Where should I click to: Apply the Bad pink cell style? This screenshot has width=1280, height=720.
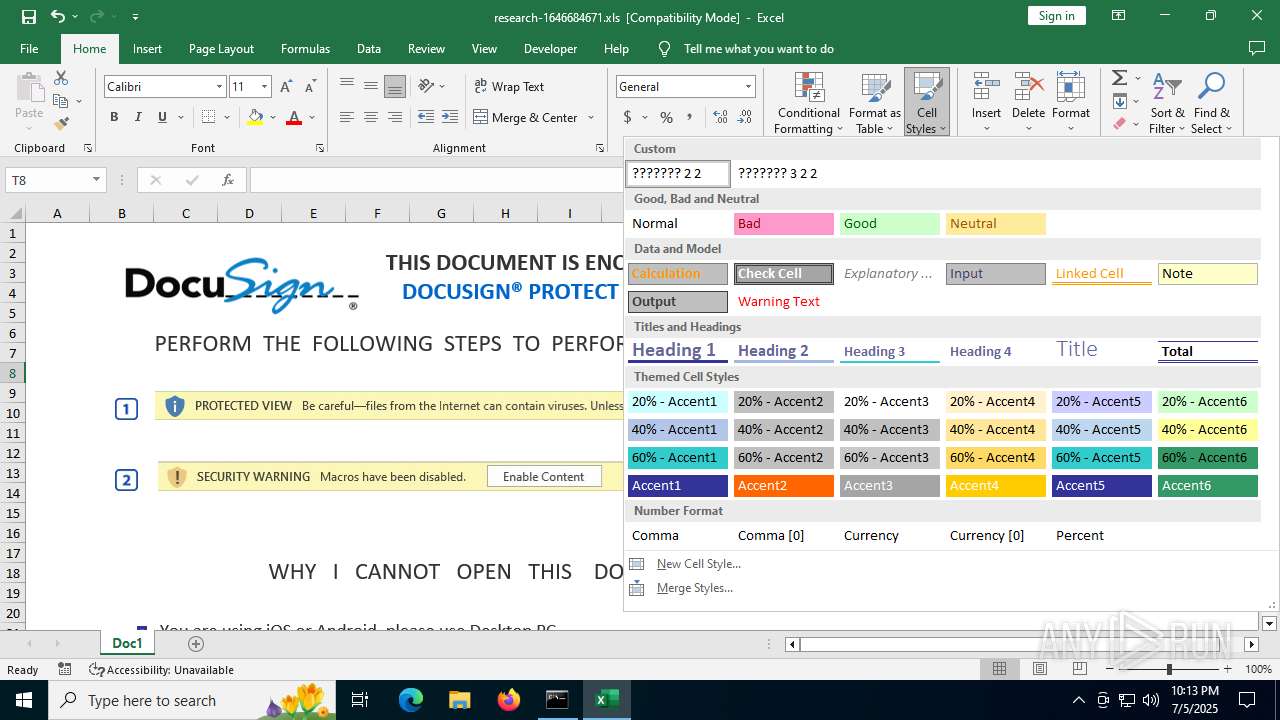(x=784, y=224)
